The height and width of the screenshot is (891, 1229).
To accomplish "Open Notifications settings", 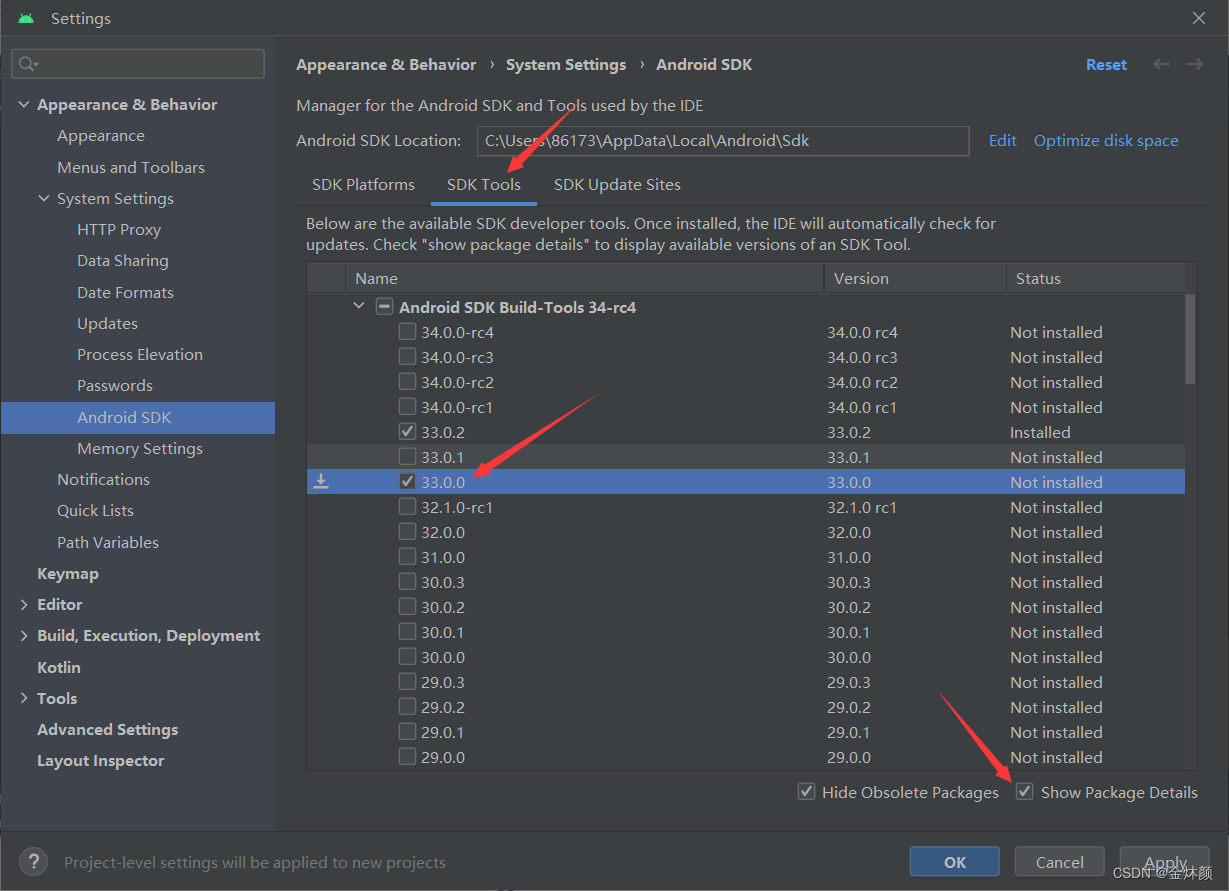I will coord(103,479).
